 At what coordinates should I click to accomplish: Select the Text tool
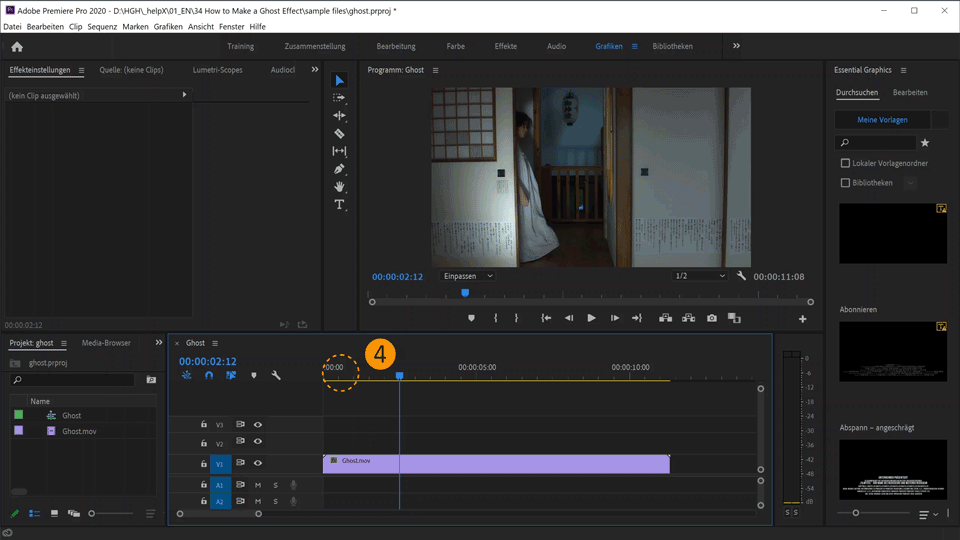(339, 205)
